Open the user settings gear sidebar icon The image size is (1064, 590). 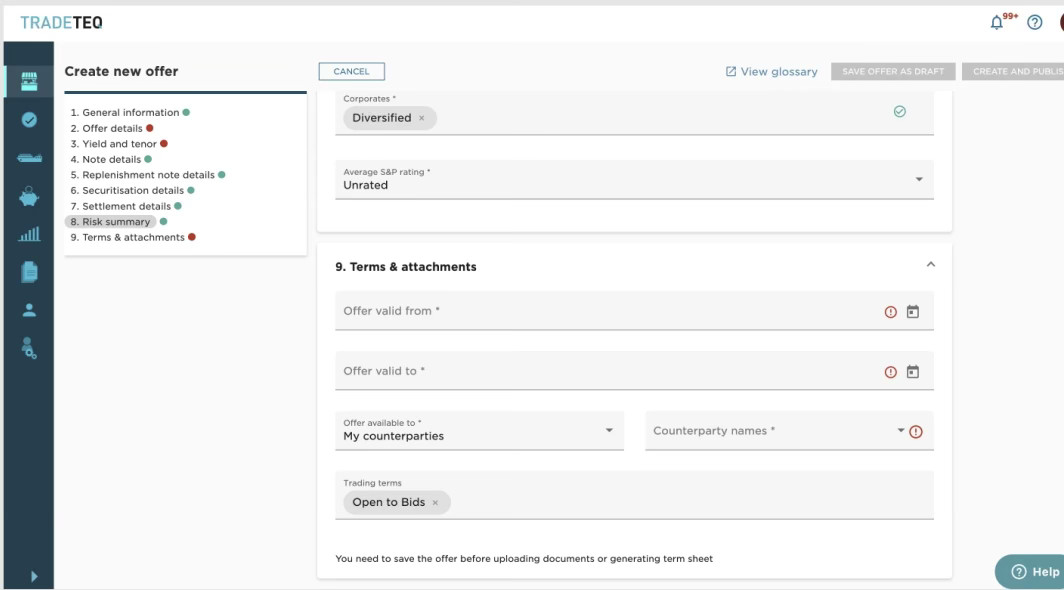tap(29, 348)
